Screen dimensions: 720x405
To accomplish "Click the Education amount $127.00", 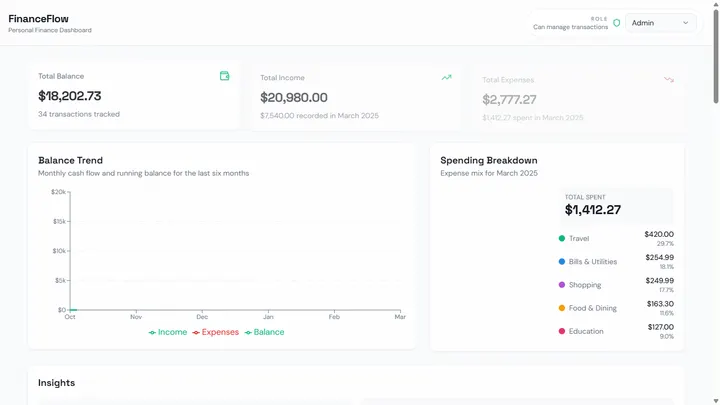I will (661, 327).
